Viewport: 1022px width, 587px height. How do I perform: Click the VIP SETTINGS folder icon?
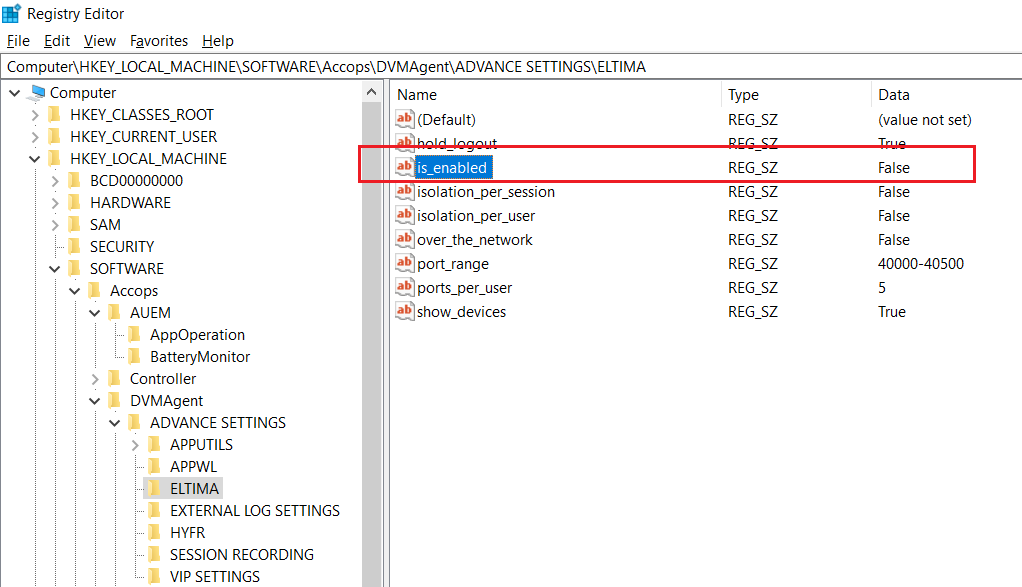[x=155, y=577]
